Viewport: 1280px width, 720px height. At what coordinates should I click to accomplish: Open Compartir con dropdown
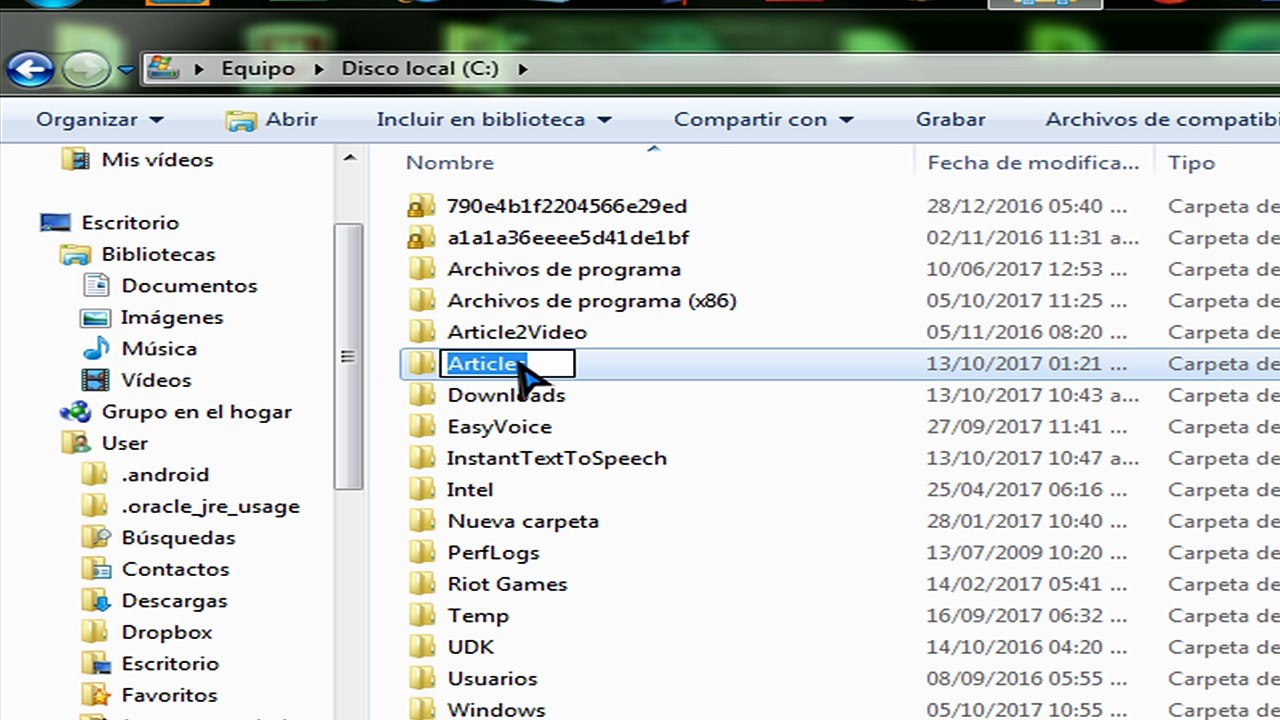763,119
